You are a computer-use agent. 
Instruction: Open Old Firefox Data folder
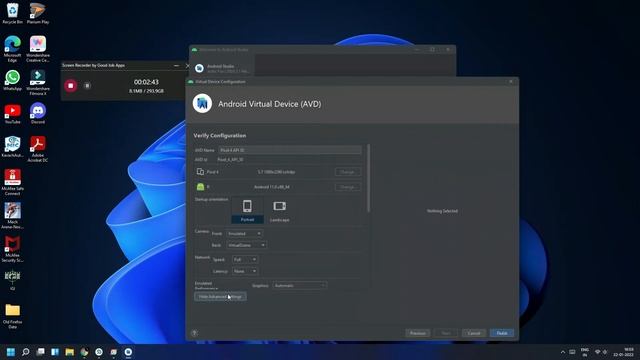tap(13, 316)
